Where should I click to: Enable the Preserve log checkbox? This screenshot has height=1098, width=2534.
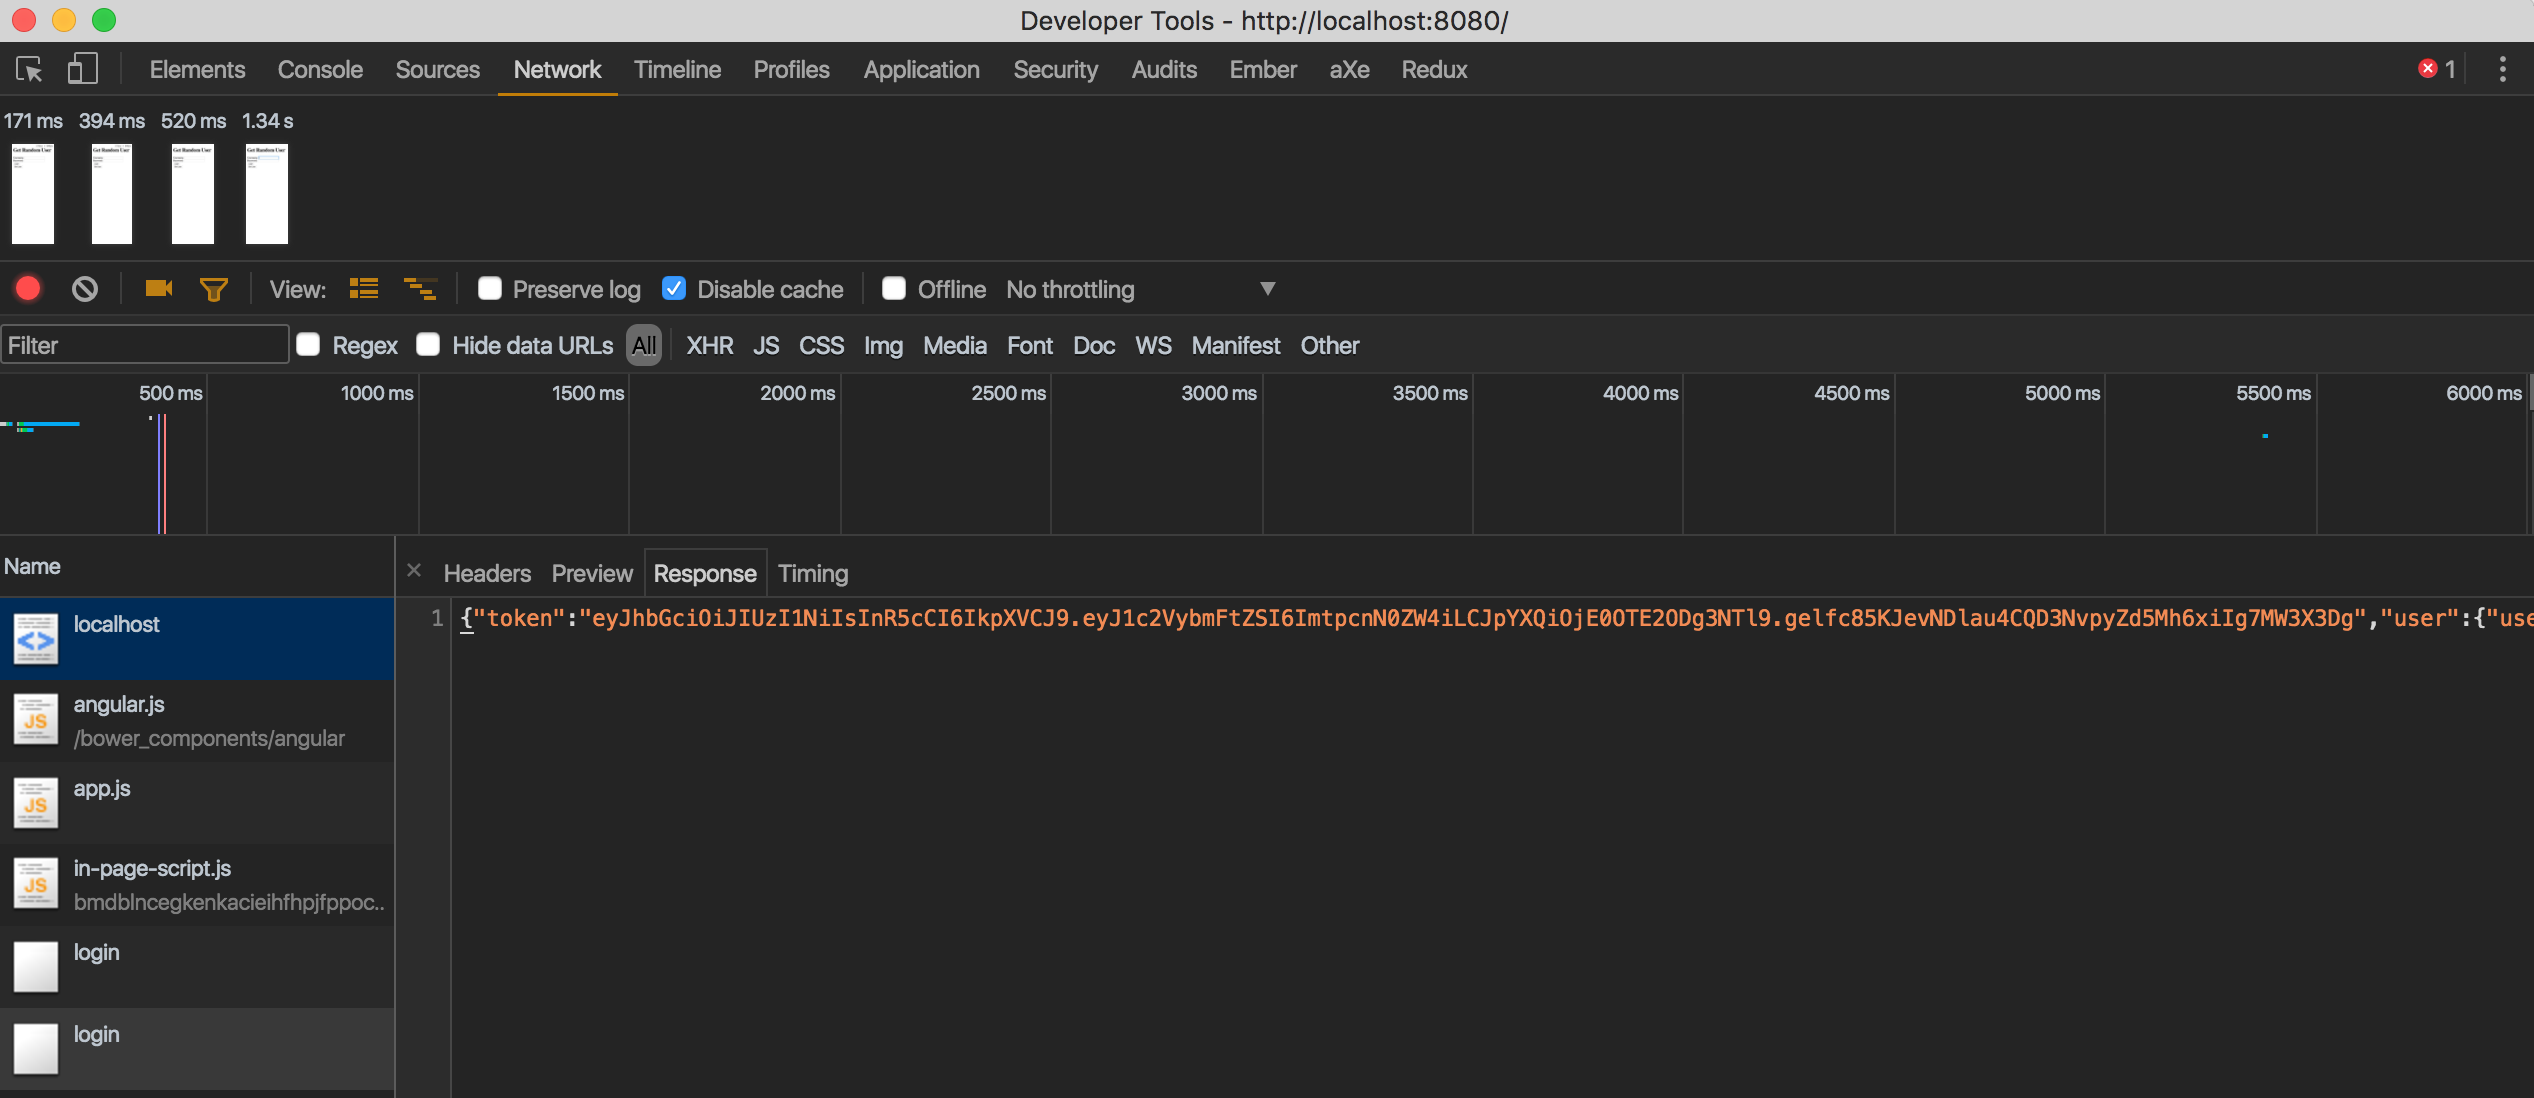pos(490,289)
